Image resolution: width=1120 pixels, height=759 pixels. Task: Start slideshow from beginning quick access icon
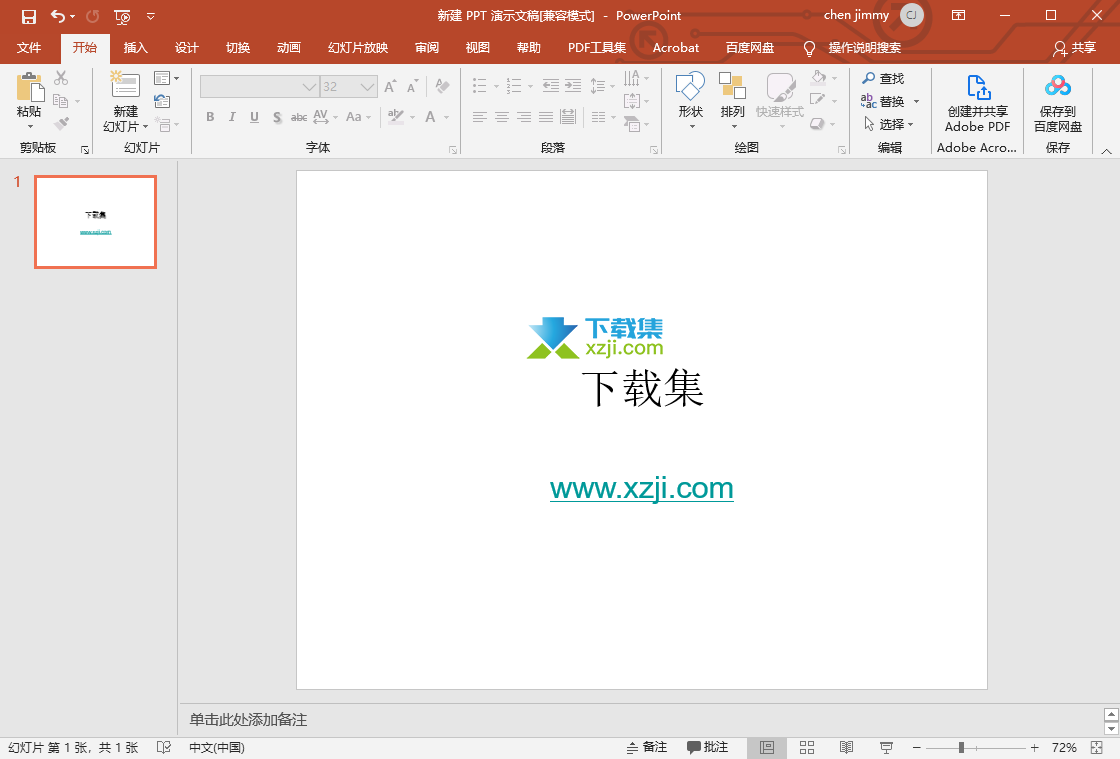pos(122,16)
